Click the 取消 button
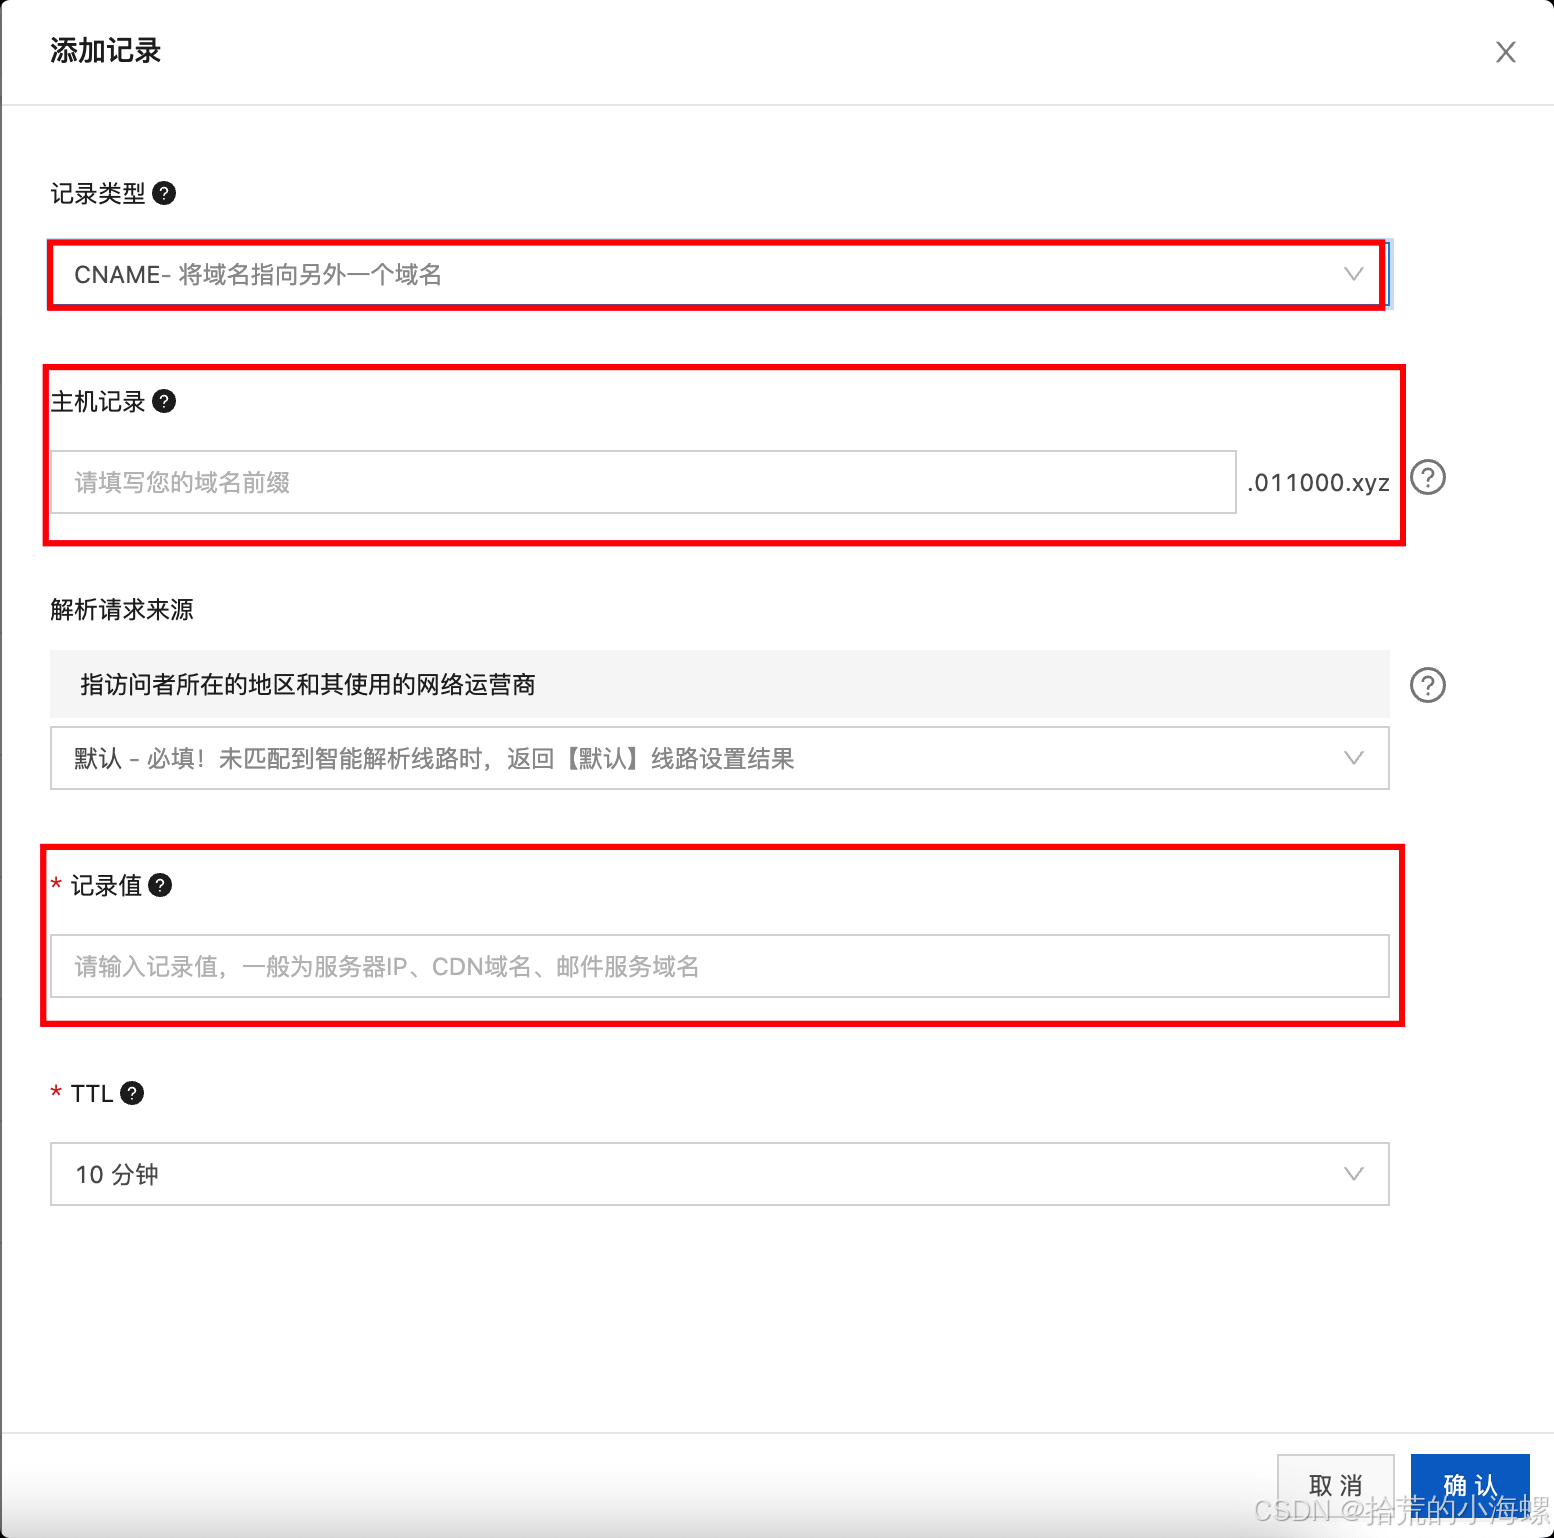 click(1336, 1485)
